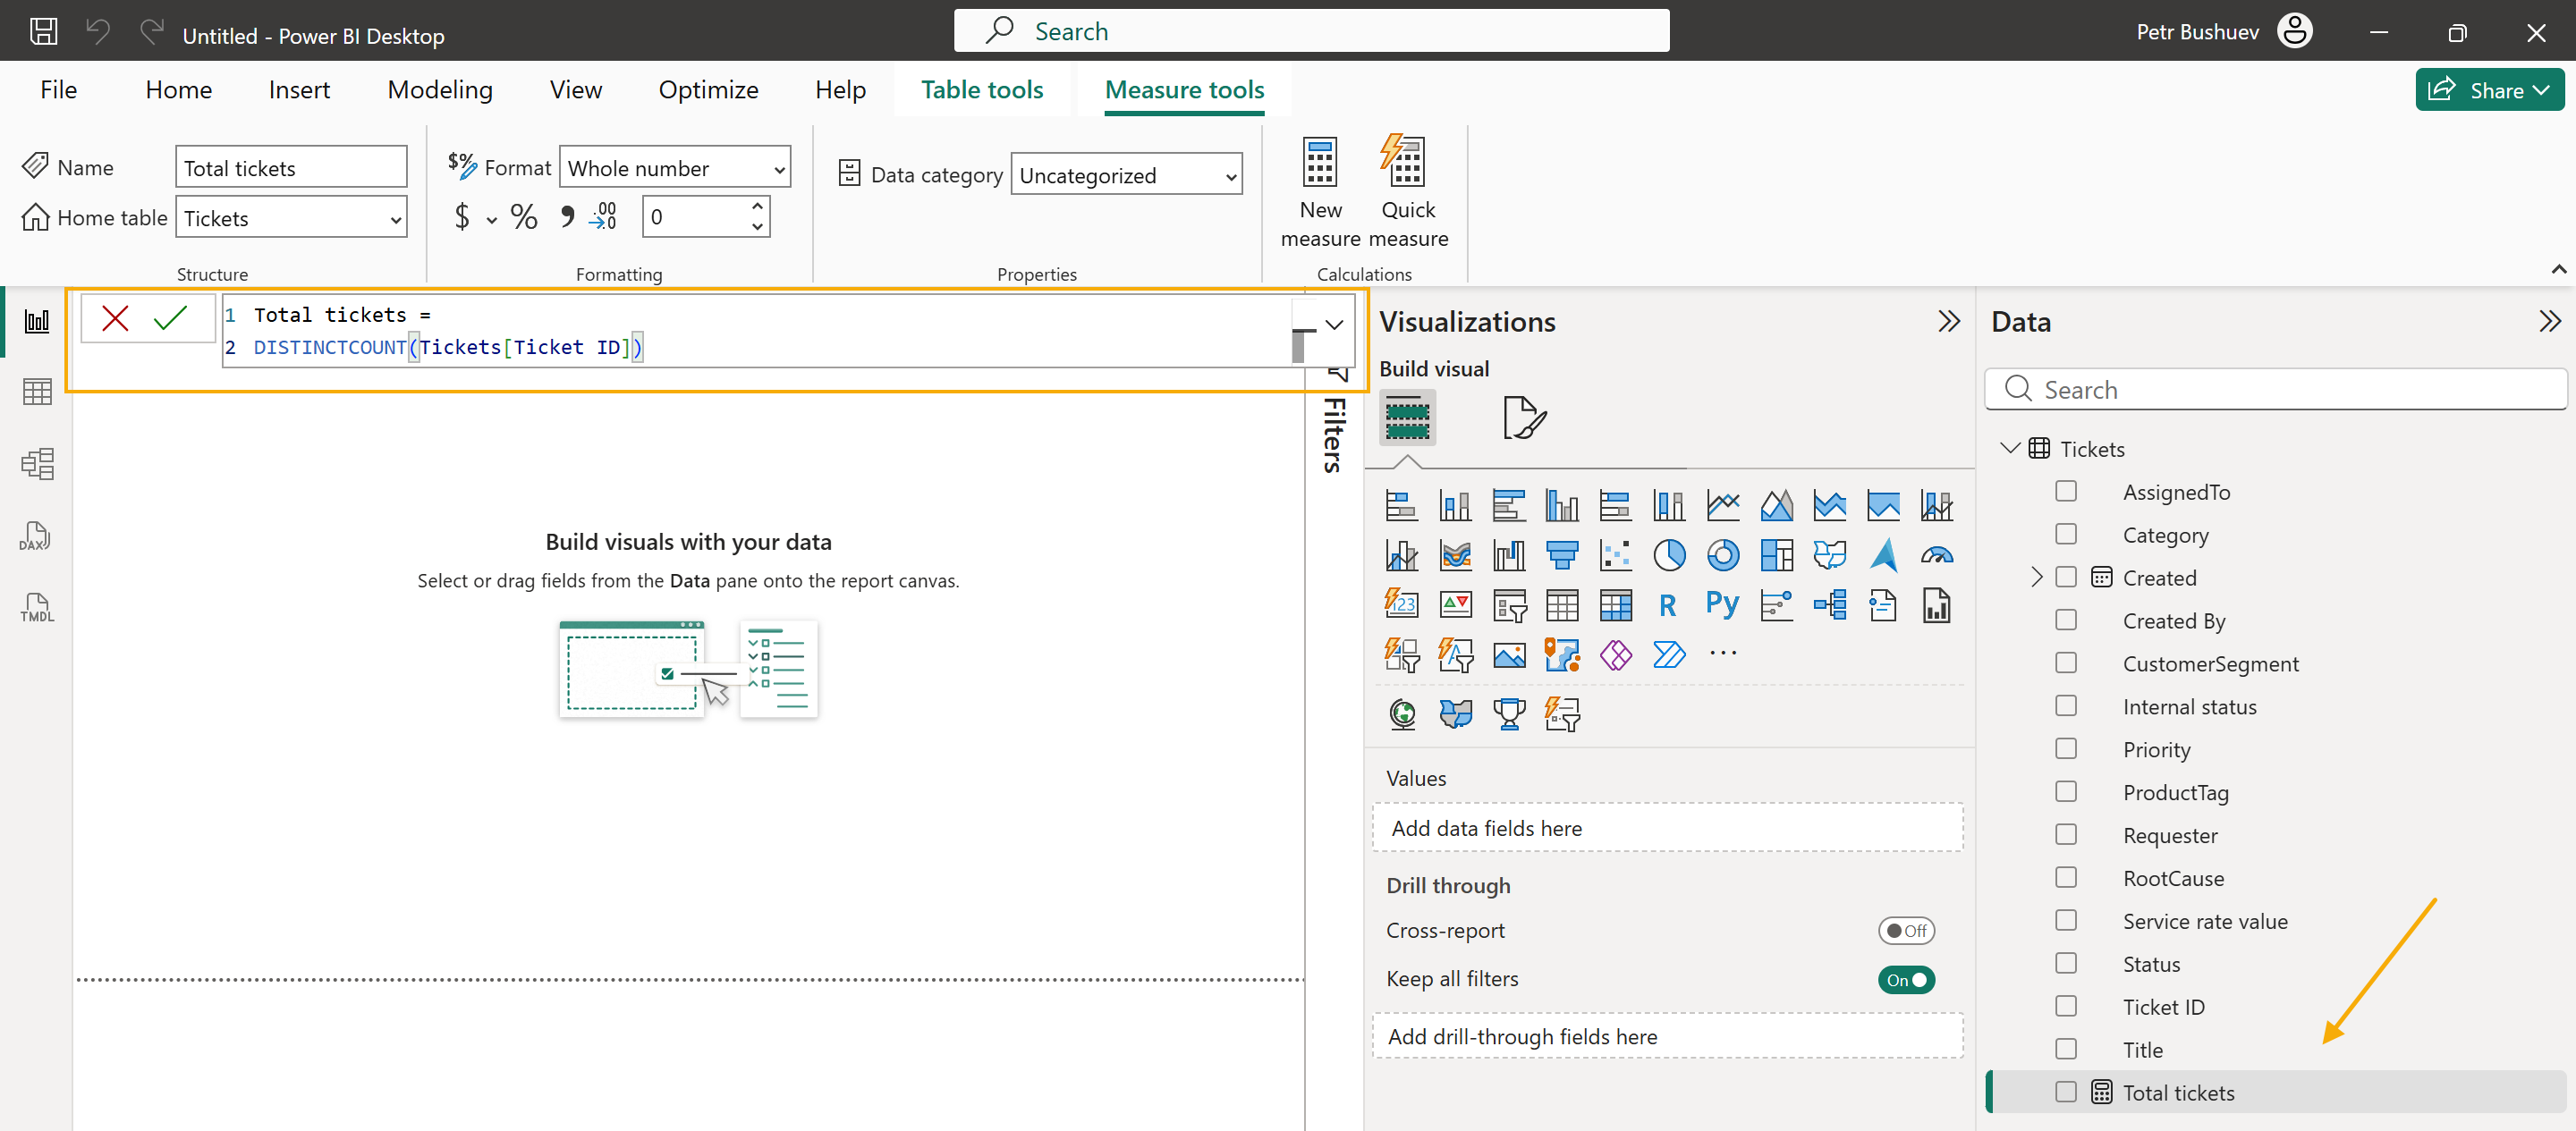
Task: Open the Data category dropdown
Action: (1126, 174)
